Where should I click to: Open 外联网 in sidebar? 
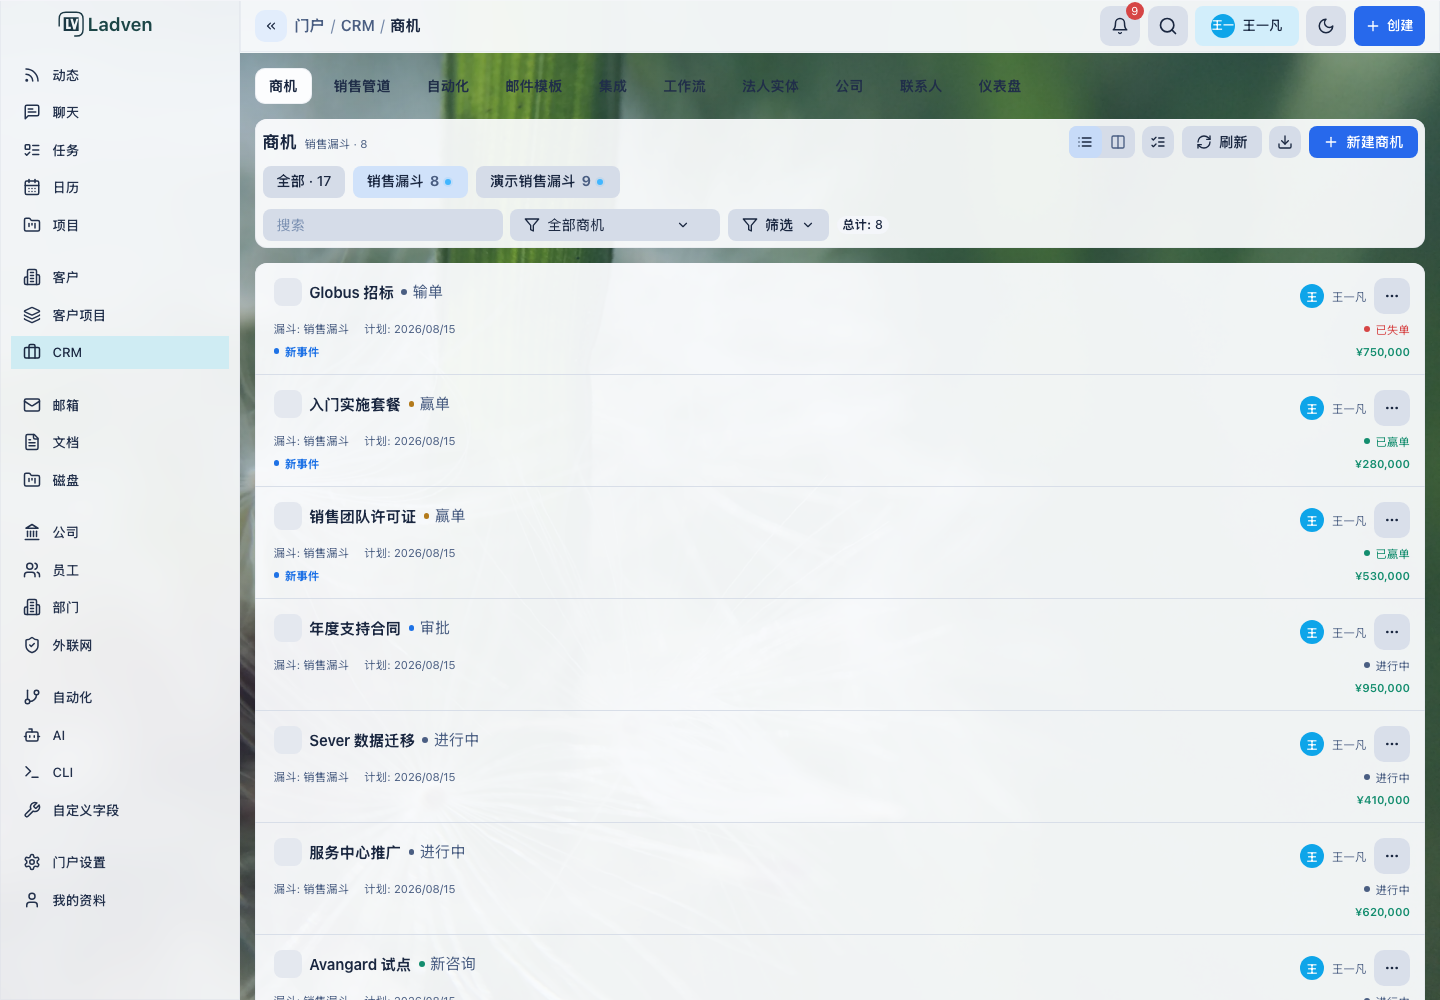coord(120,645)
